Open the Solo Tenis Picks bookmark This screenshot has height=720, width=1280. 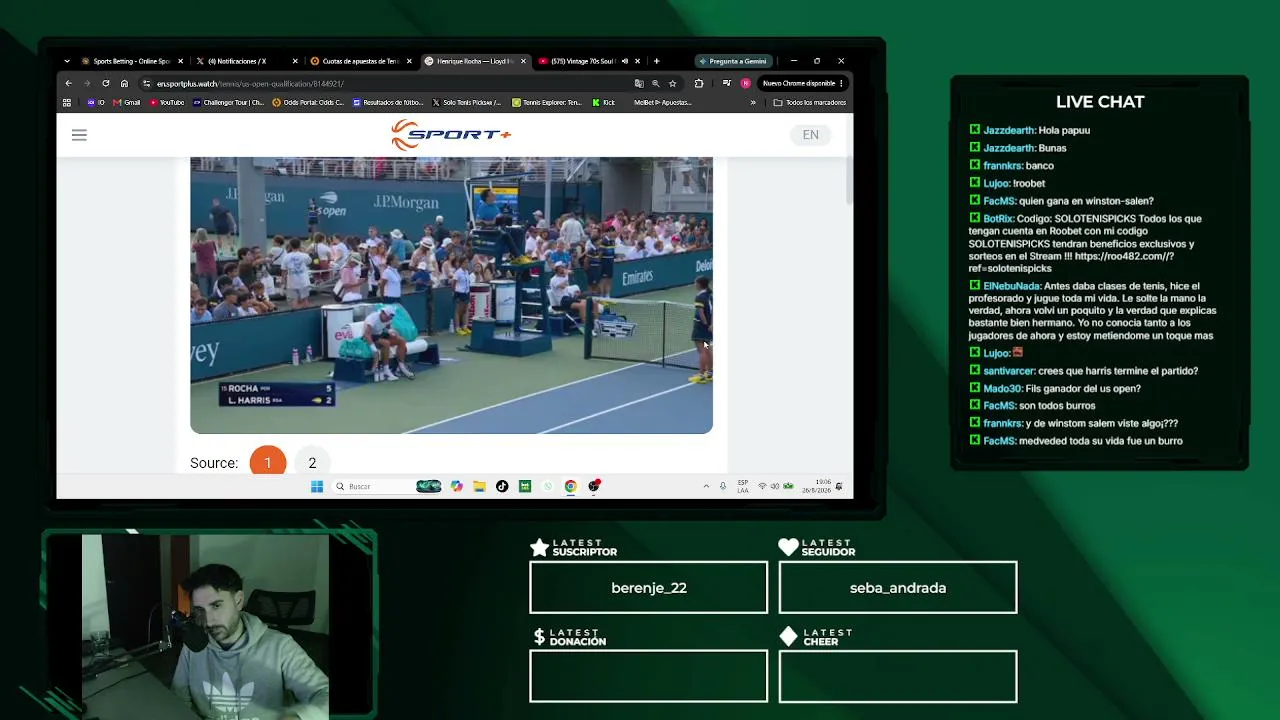(467, 102)
